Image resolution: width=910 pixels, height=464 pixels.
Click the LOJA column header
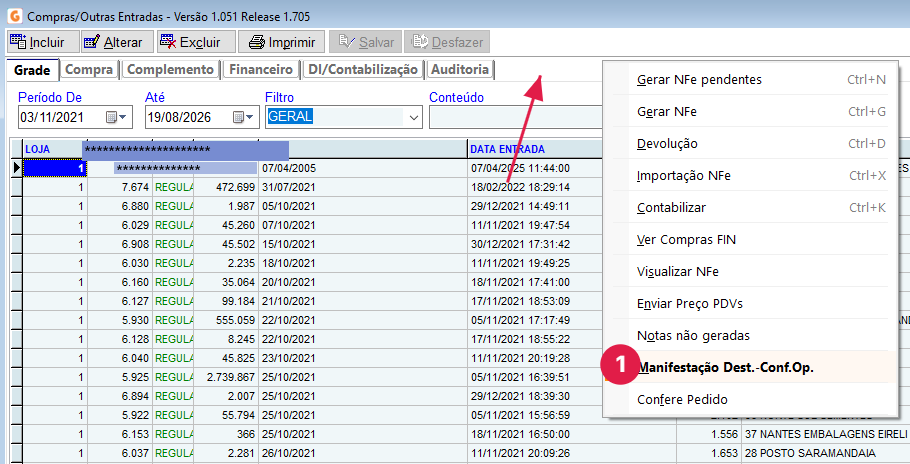(55, 149)
